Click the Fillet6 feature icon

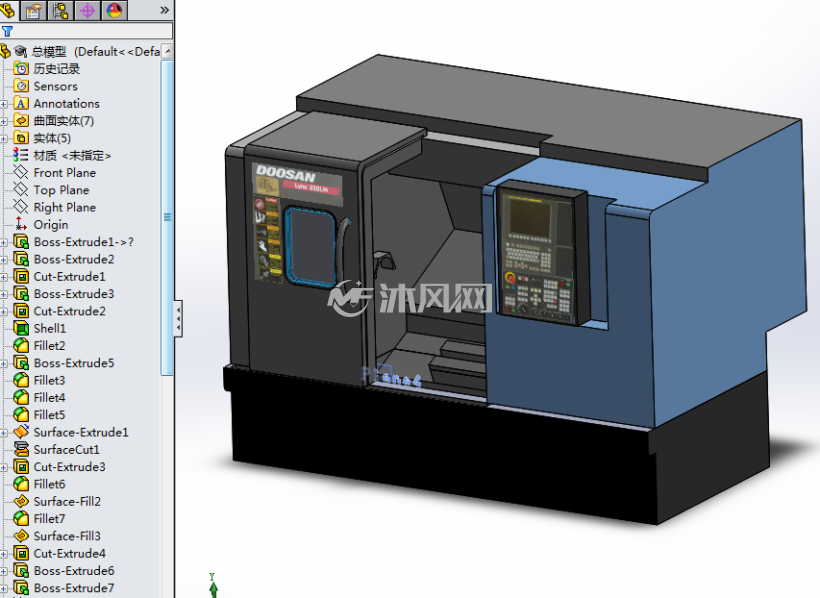click(21, 483)
